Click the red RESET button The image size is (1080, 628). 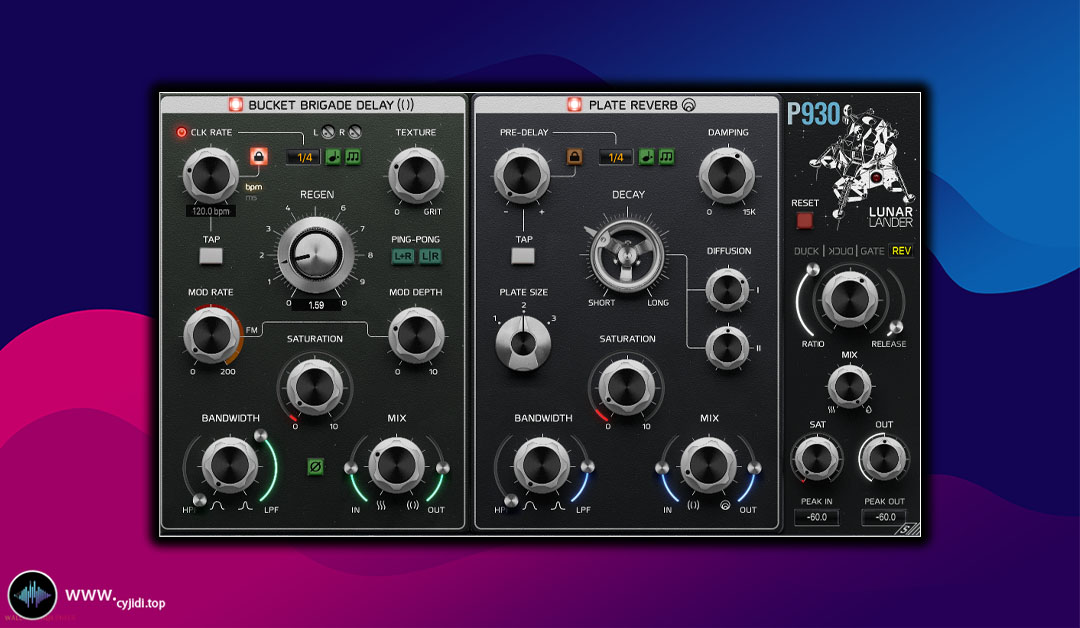[804, 220]
